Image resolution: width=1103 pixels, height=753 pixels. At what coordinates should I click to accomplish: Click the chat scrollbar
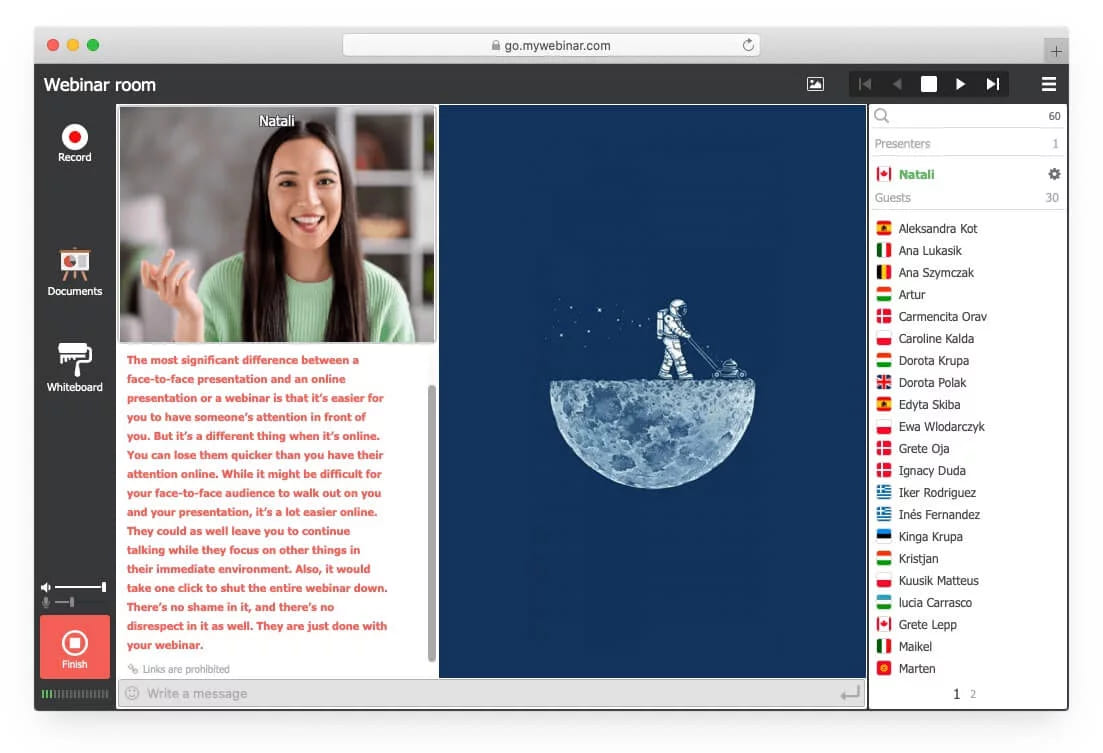click(x=431, y=523)
